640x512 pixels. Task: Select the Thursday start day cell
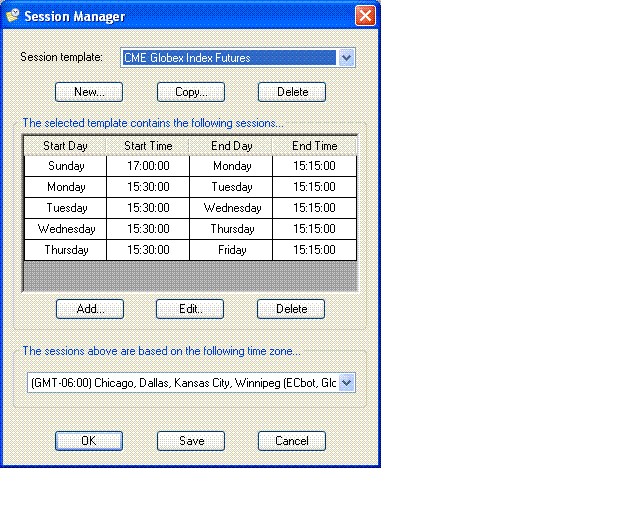pyautogui.click(x=65, y=250)
